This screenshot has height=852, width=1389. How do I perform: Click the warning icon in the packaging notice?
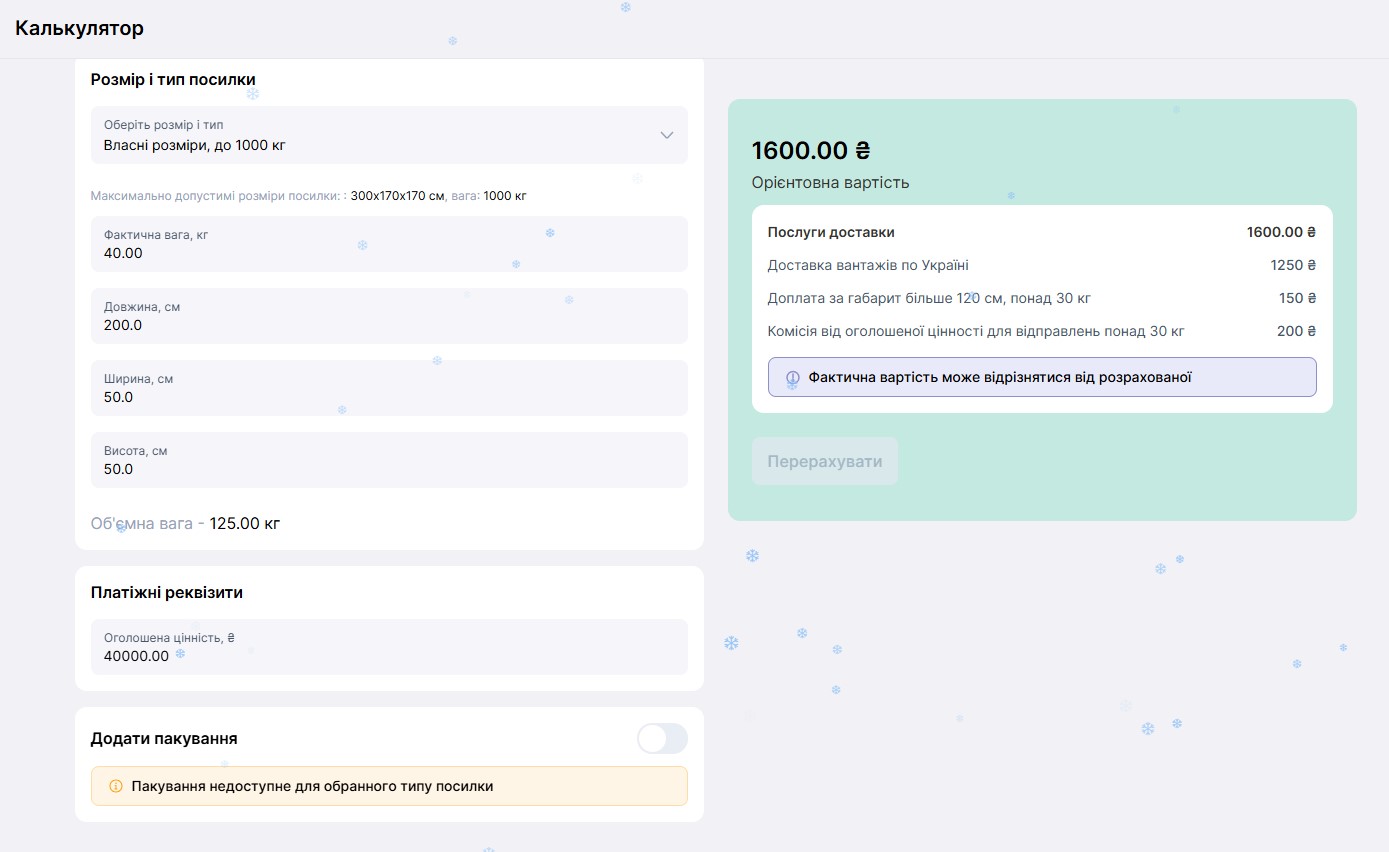(115, 786)
